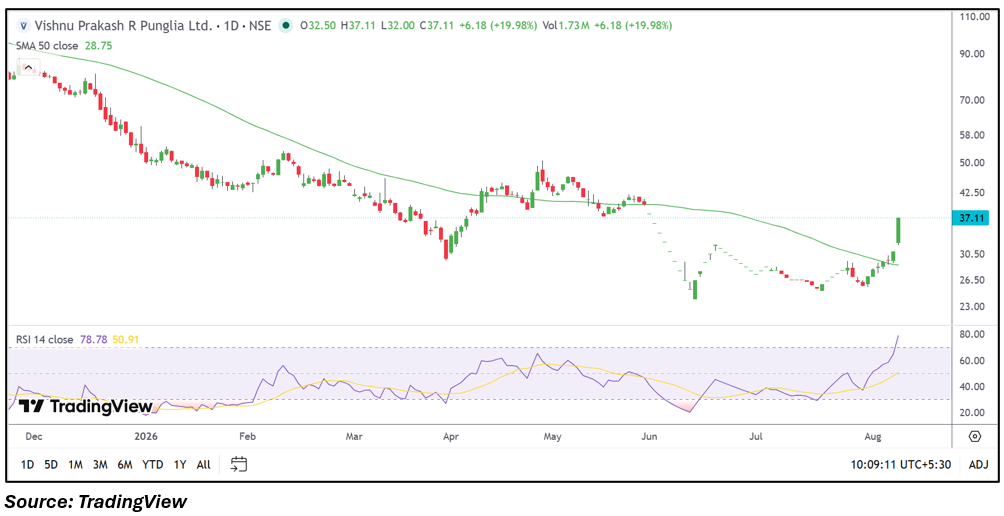Screen dimensions: 1004x516
Task: Select the 3M time range
Action: [x=100, y=465]
